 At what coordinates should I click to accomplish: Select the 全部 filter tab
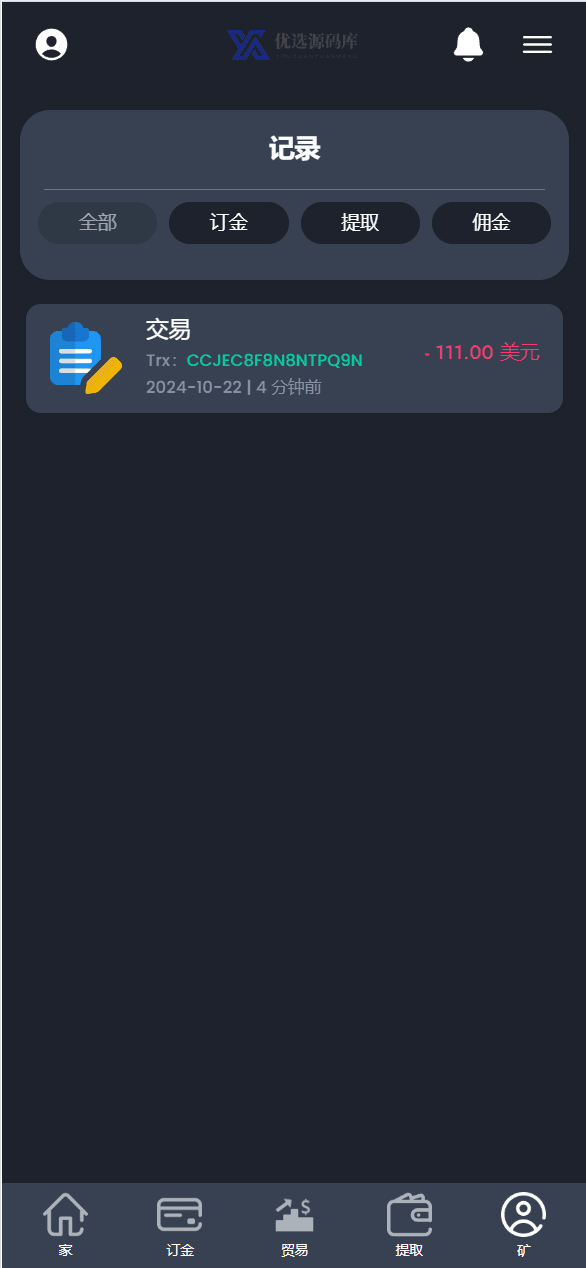point(97,223)
